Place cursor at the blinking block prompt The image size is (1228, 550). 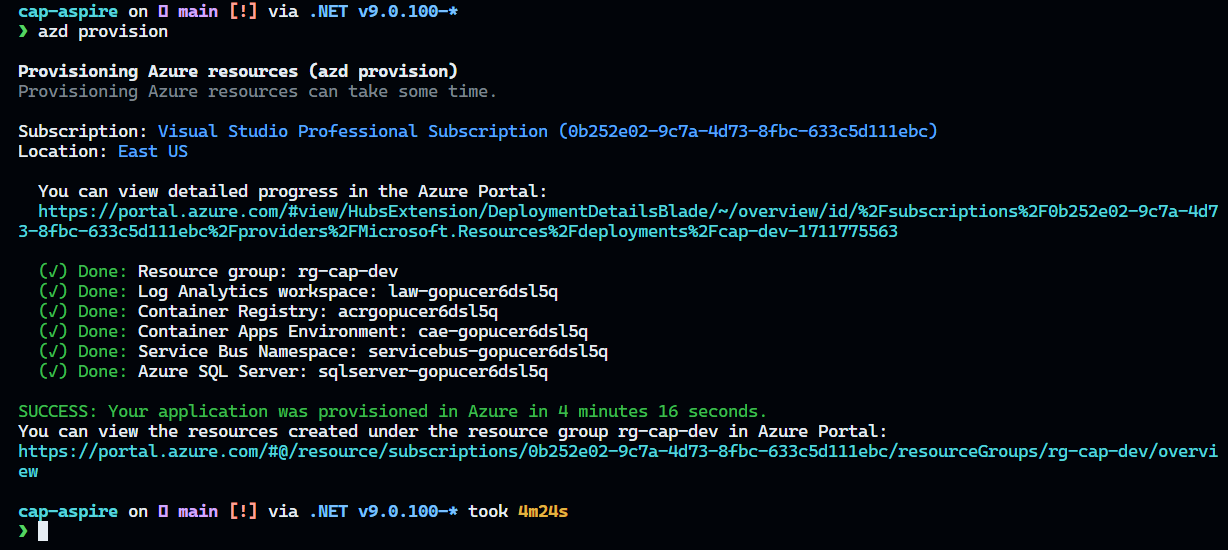43,531
